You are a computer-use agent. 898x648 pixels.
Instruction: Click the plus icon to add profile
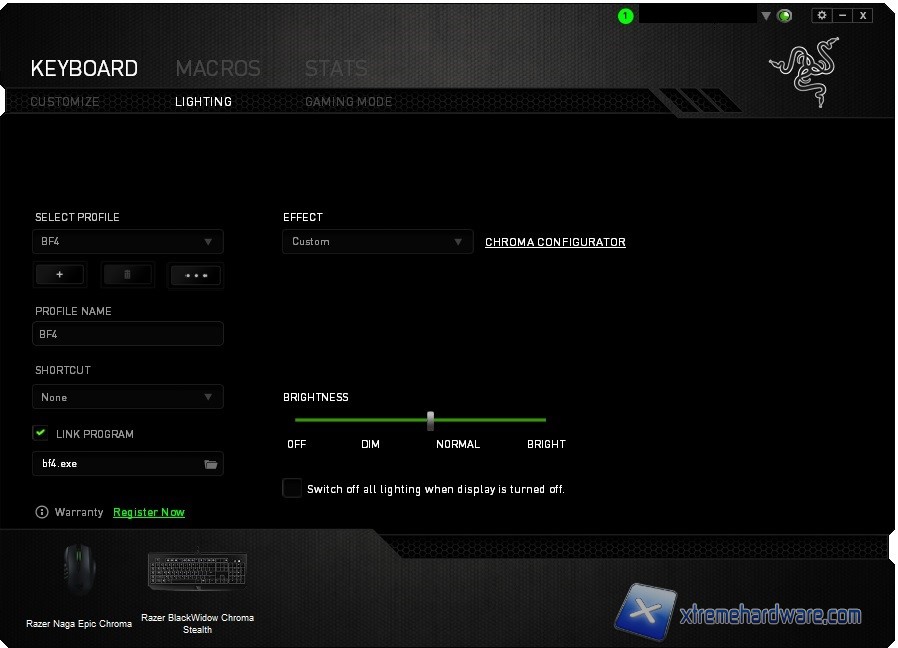[60, 275]
